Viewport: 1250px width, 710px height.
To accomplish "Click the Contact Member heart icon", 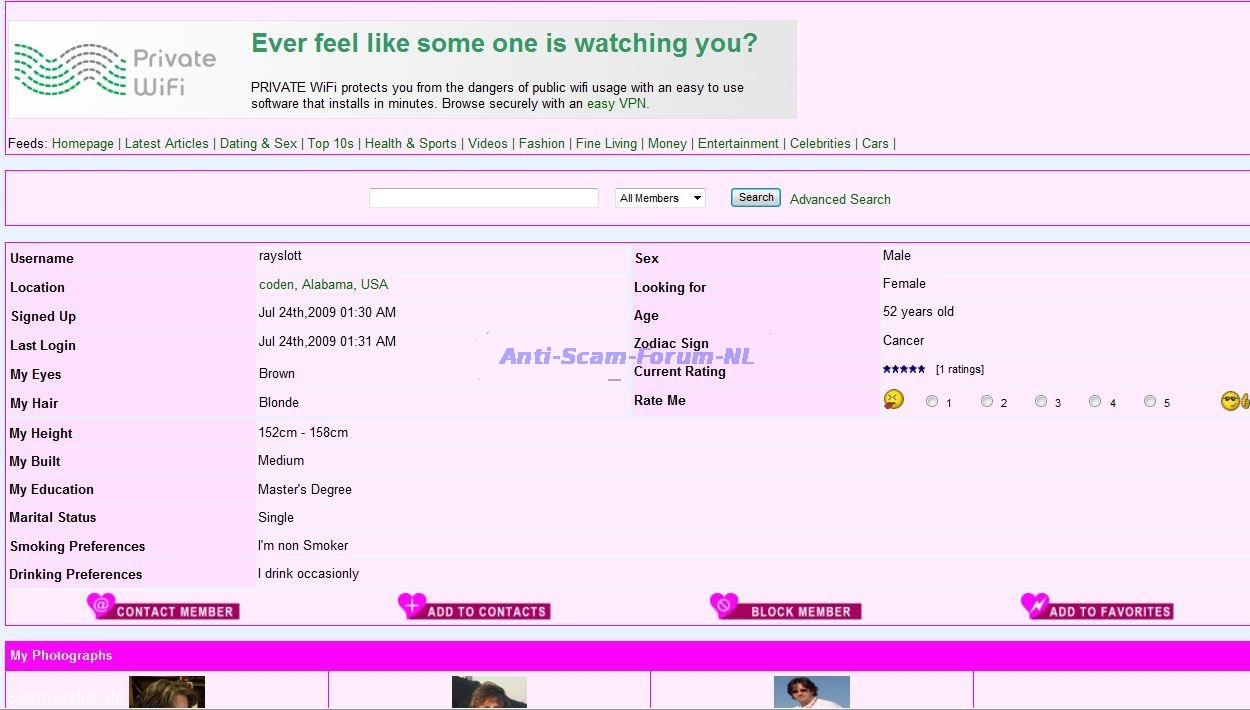I will 101,605.
